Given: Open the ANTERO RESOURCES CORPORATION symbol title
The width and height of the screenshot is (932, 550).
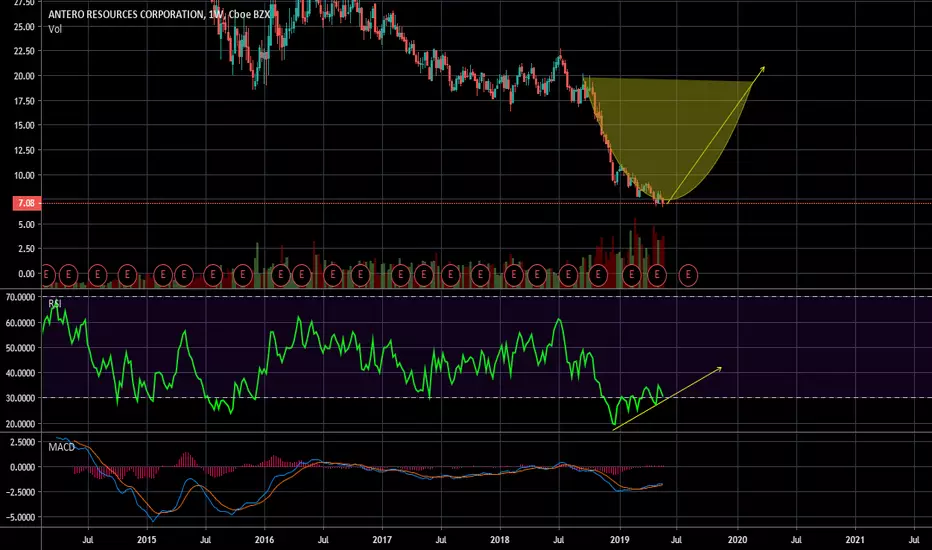Looking at the screenshot, I should [126, 14].
